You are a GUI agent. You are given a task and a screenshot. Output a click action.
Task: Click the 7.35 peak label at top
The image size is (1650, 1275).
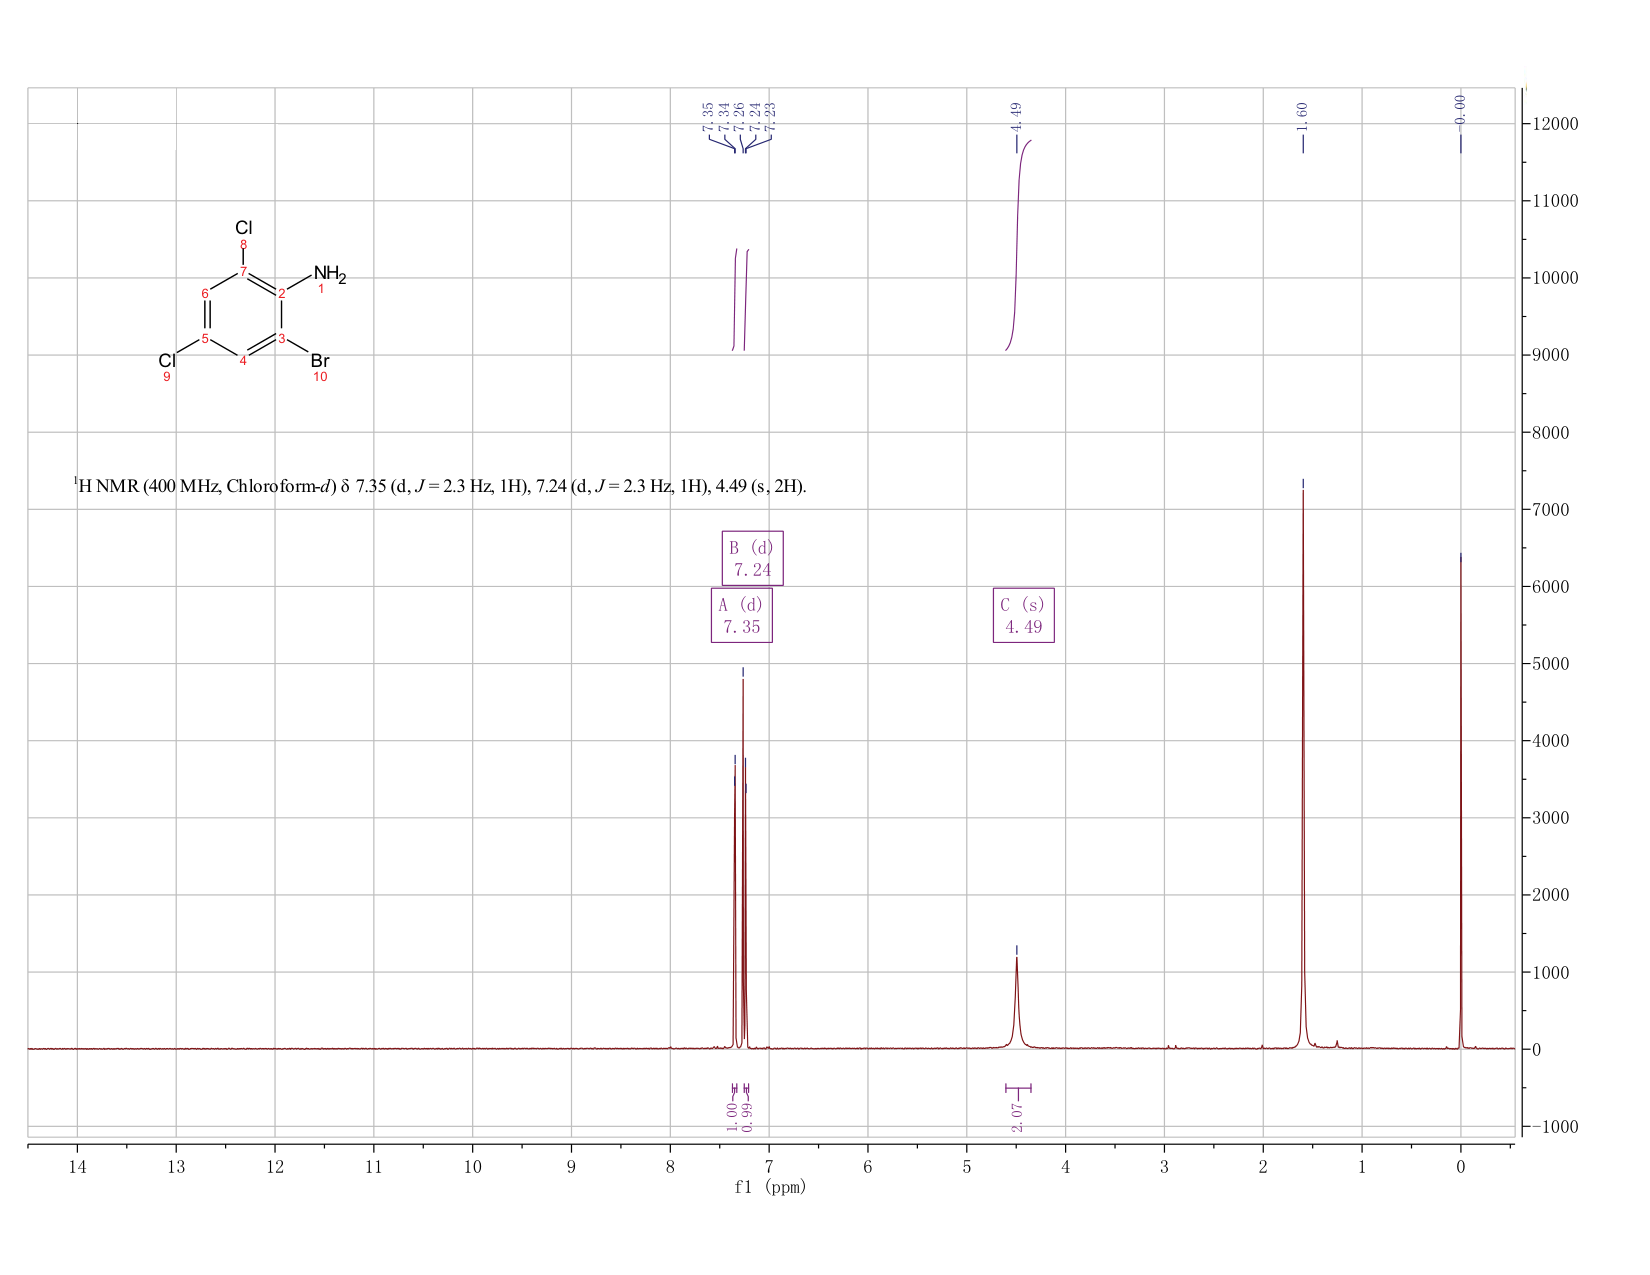[x=708, y=116]
